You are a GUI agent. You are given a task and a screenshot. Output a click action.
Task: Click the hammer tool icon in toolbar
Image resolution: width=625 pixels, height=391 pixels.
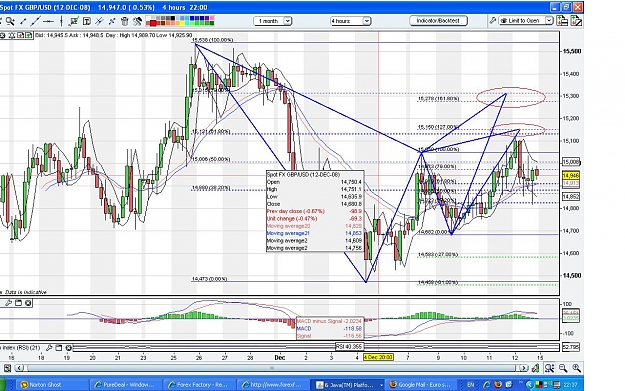coord(138,21)
